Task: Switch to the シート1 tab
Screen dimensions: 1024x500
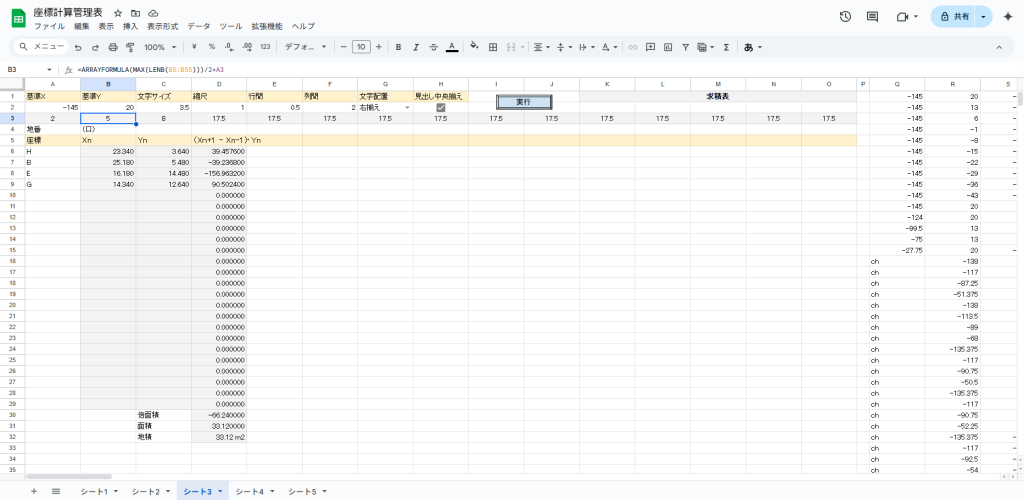Action: pos(99,491)
